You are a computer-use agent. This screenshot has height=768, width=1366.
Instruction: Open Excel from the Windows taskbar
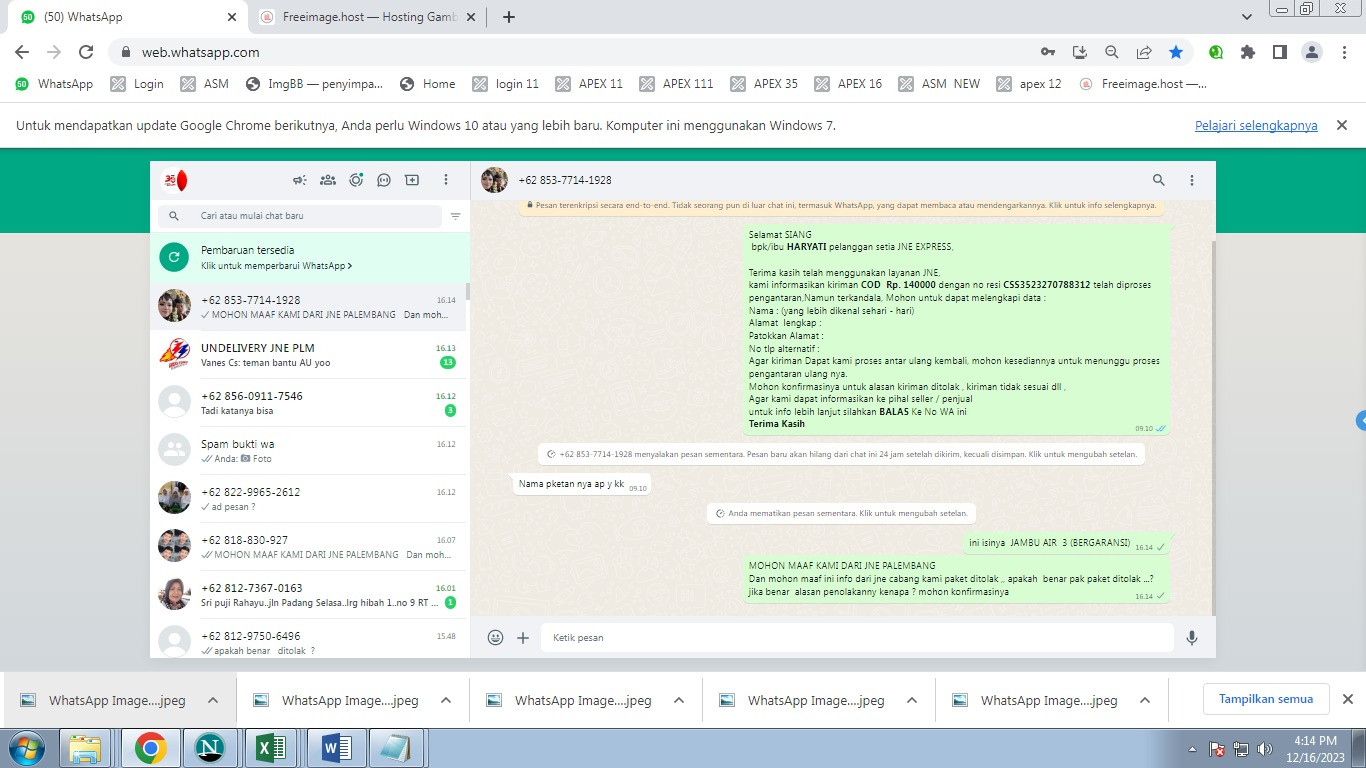coord(271,748)
